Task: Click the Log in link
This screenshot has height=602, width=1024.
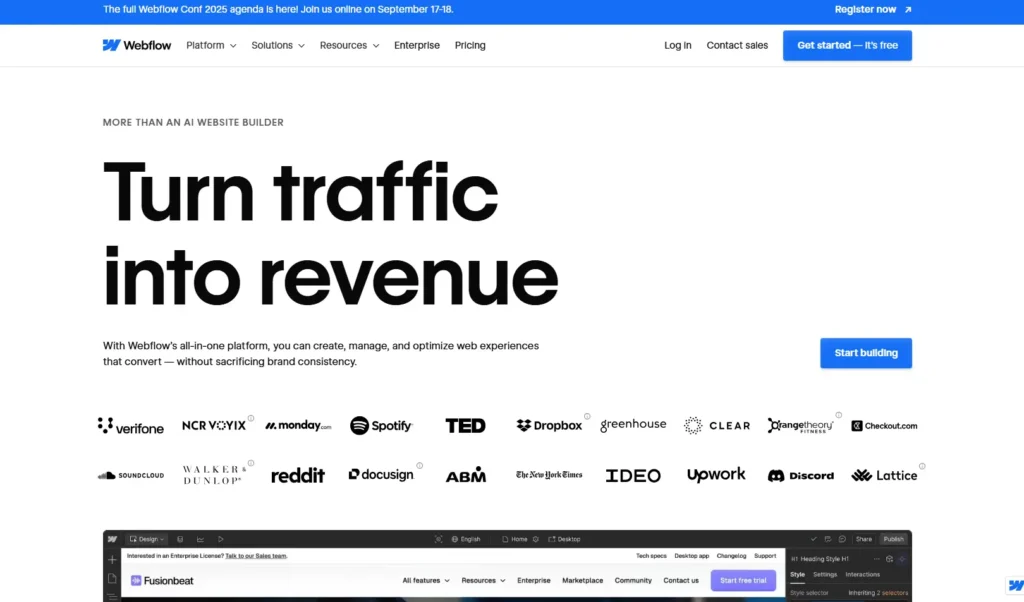Action: click(x=678, y=46)
